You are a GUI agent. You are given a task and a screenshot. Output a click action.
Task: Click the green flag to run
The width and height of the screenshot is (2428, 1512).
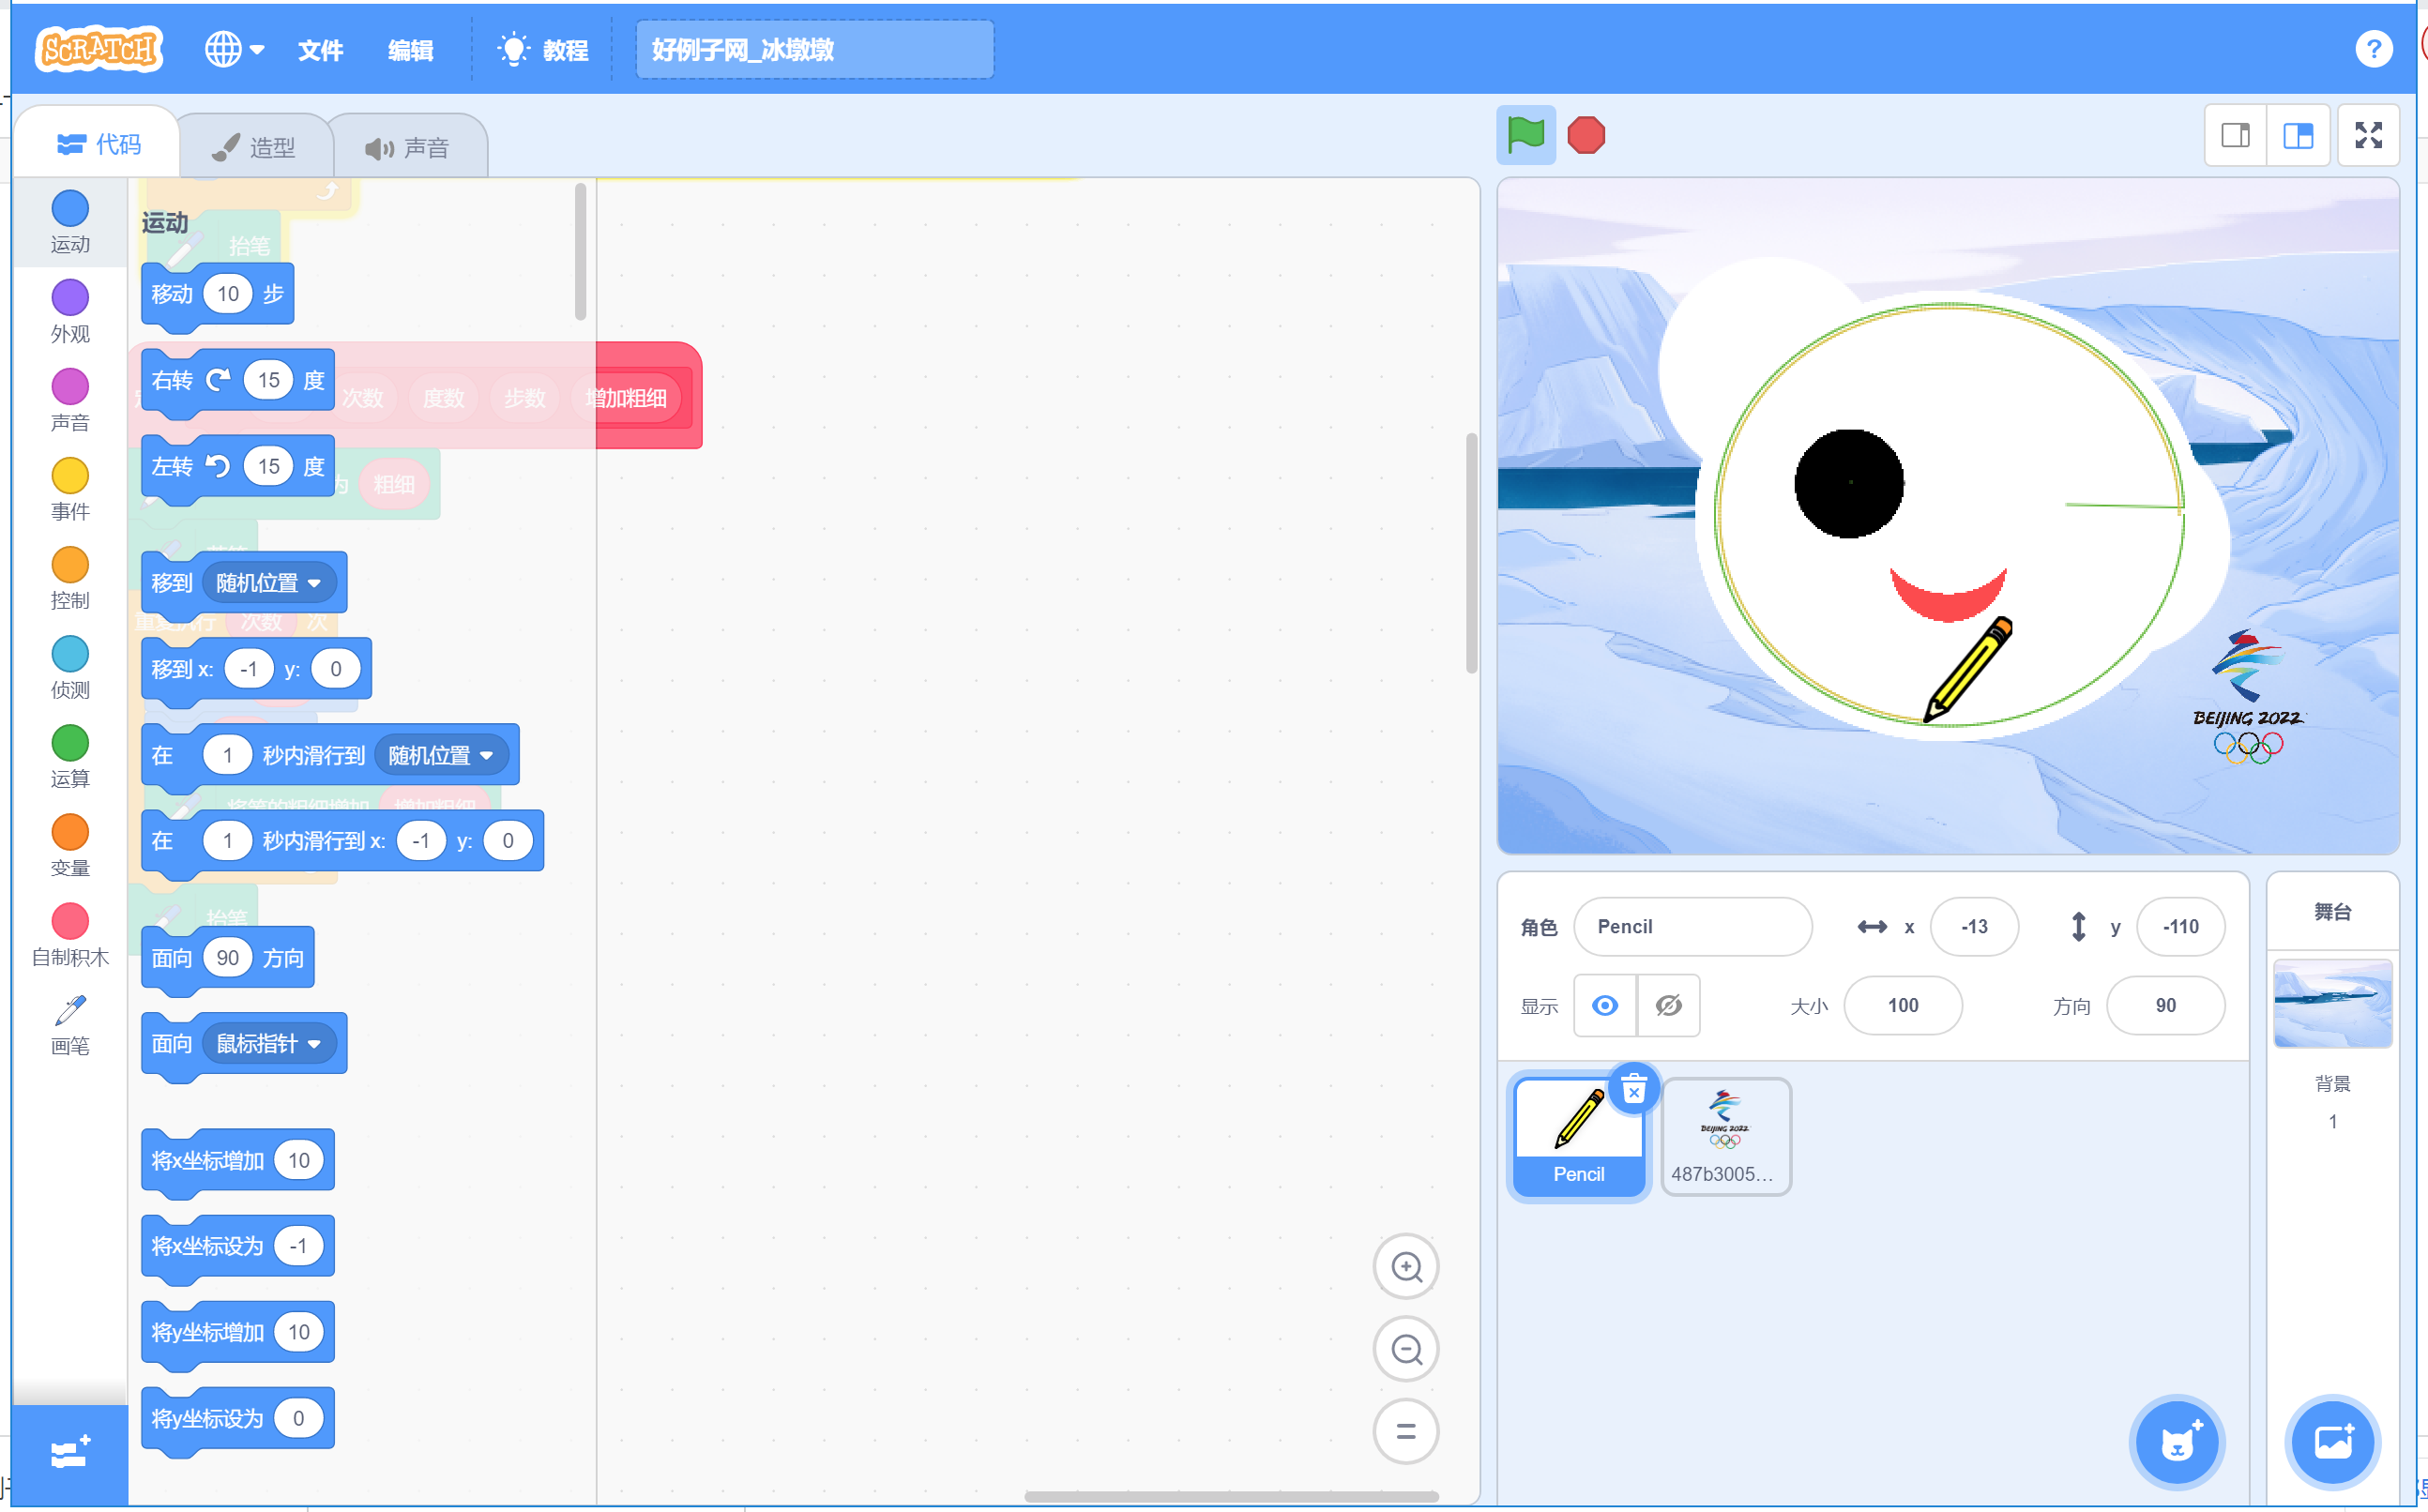click(x=1525, y=134)
